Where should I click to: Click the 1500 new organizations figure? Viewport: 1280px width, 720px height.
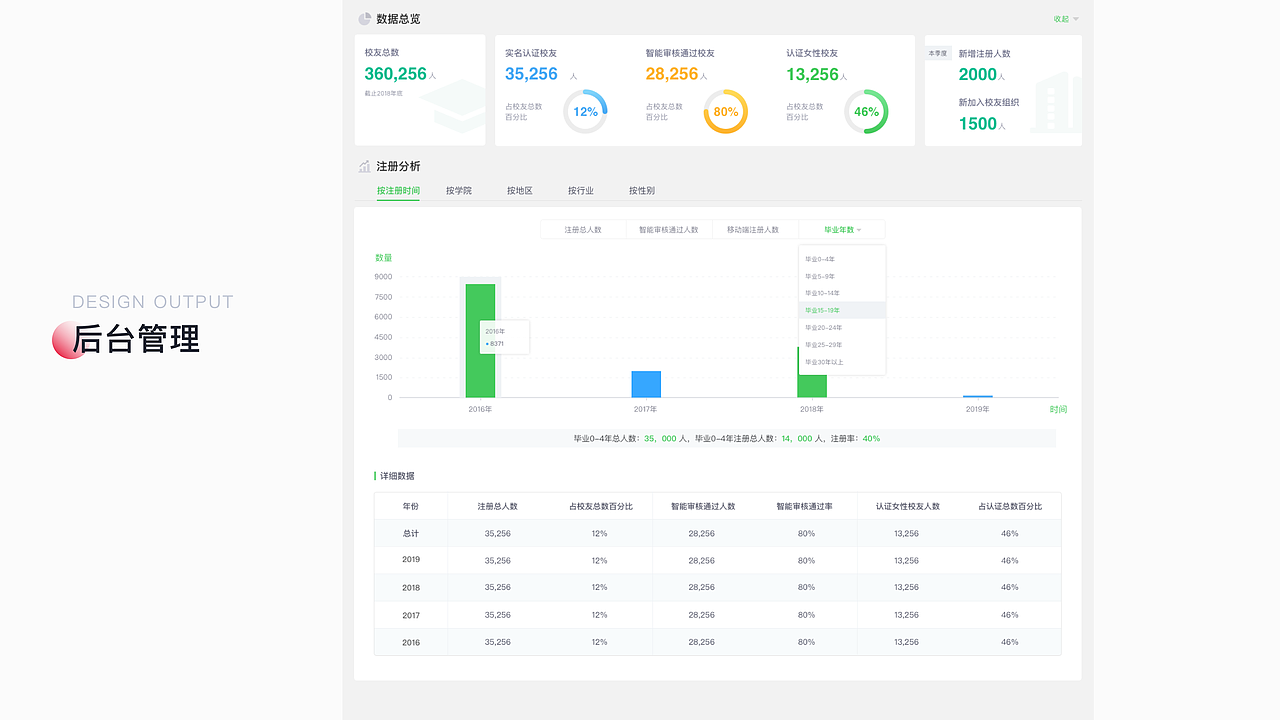(x=978, y=124)
